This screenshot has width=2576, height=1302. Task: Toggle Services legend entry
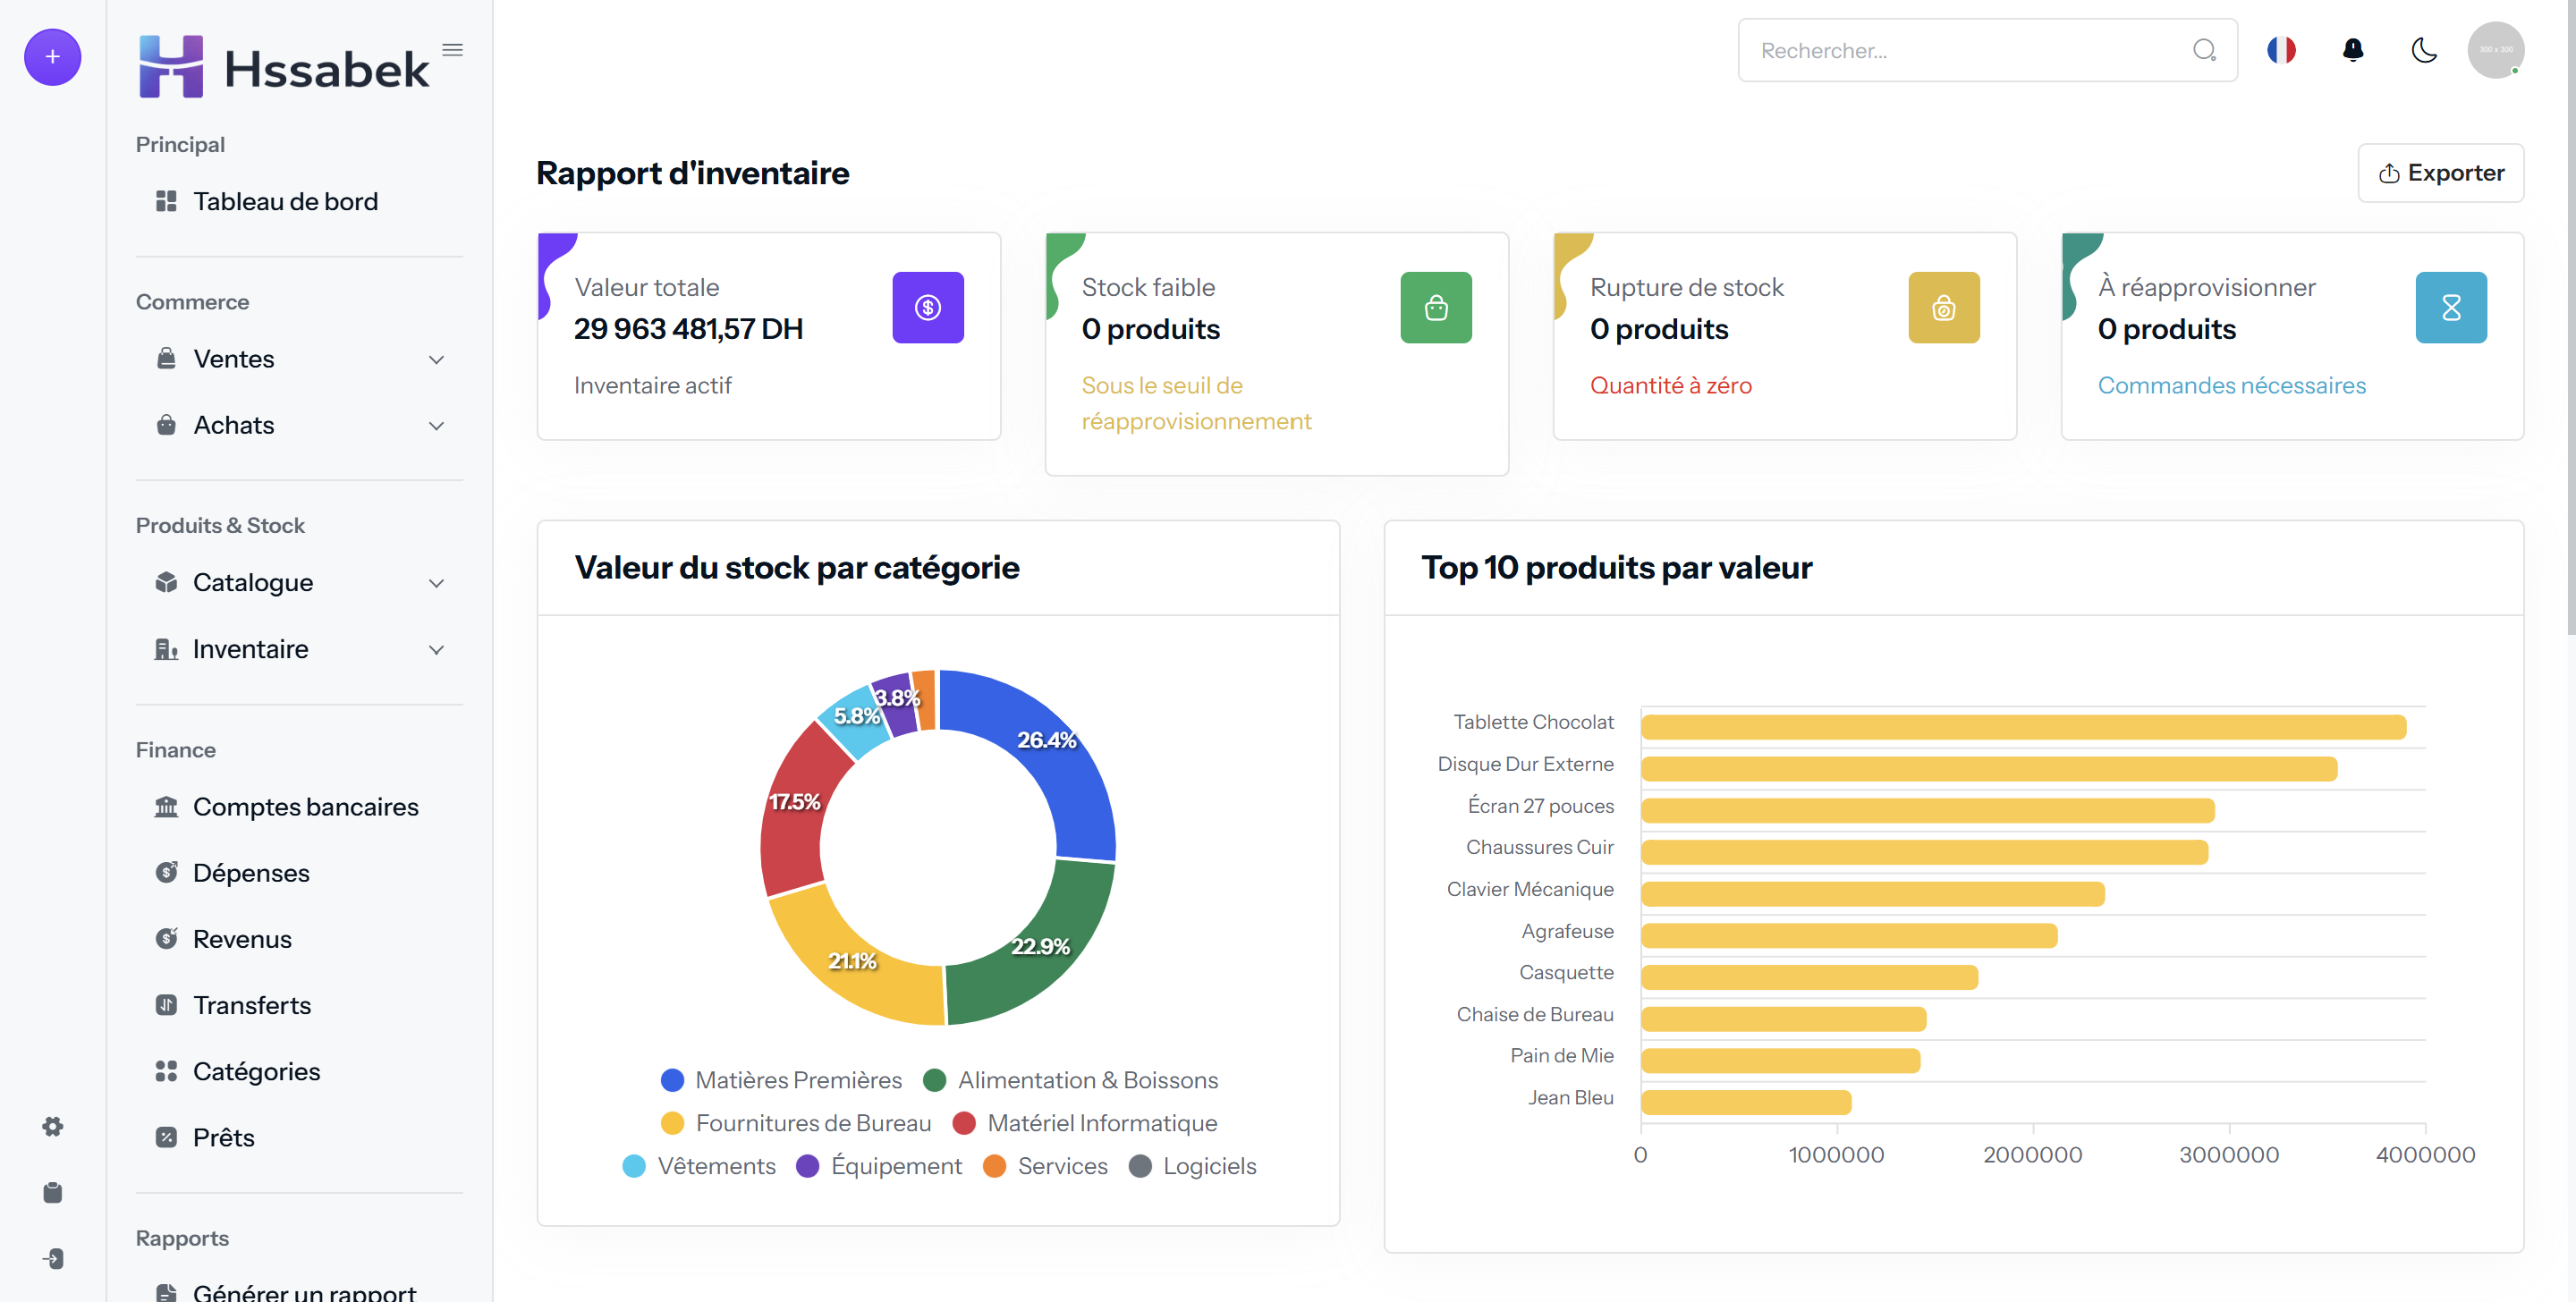[1045, 1166]
